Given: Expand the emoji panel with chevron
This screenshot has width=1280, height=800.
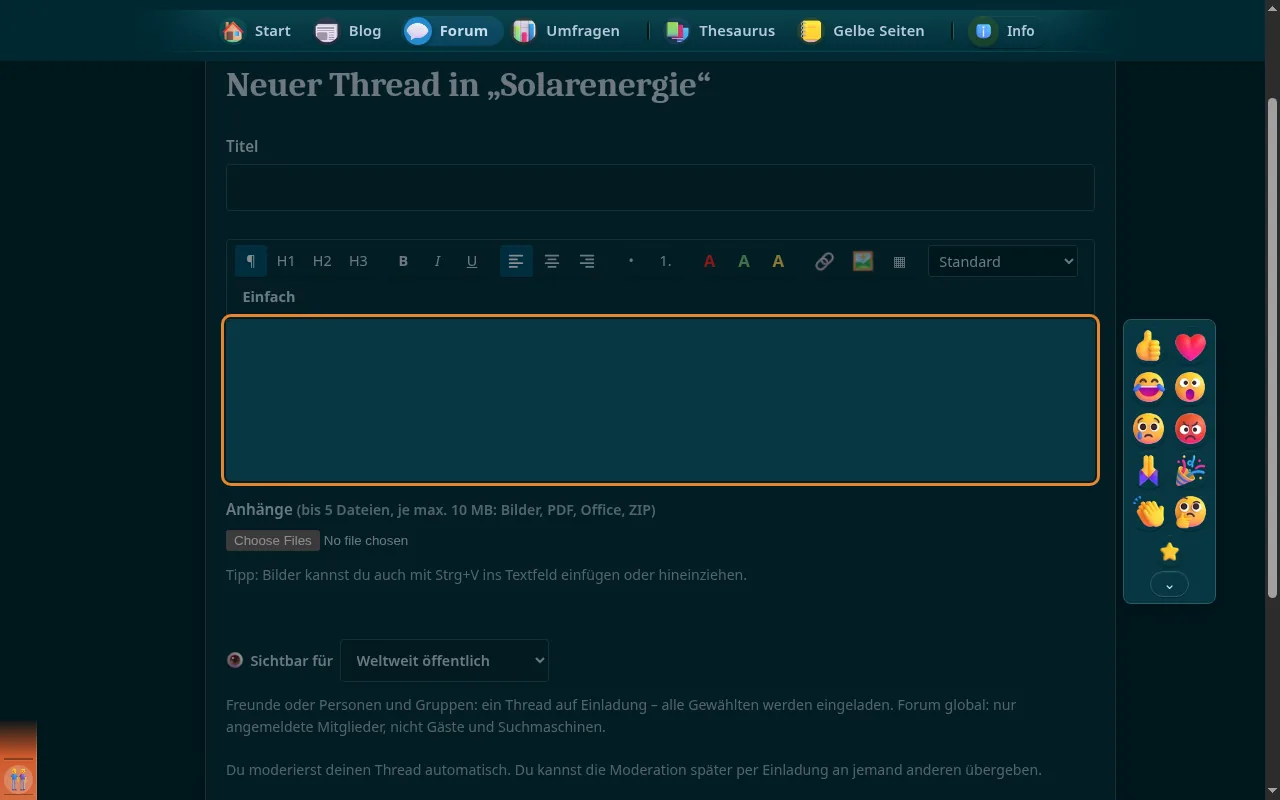Looking at the screenshot, I should [1169, 585].
